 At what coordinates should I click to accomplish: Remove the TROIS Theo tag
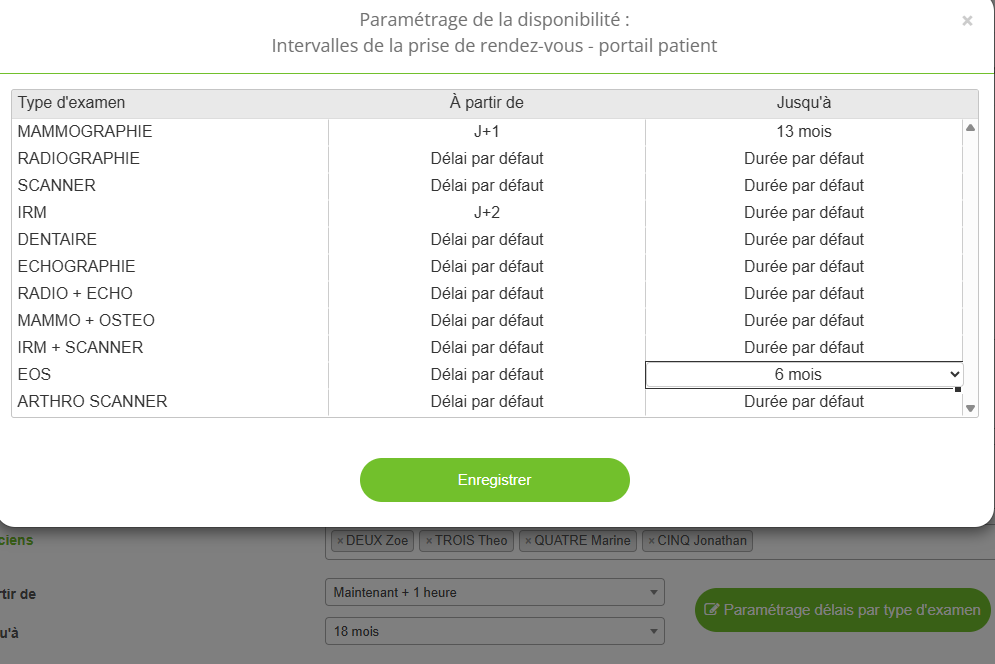(x=429, y=541)
